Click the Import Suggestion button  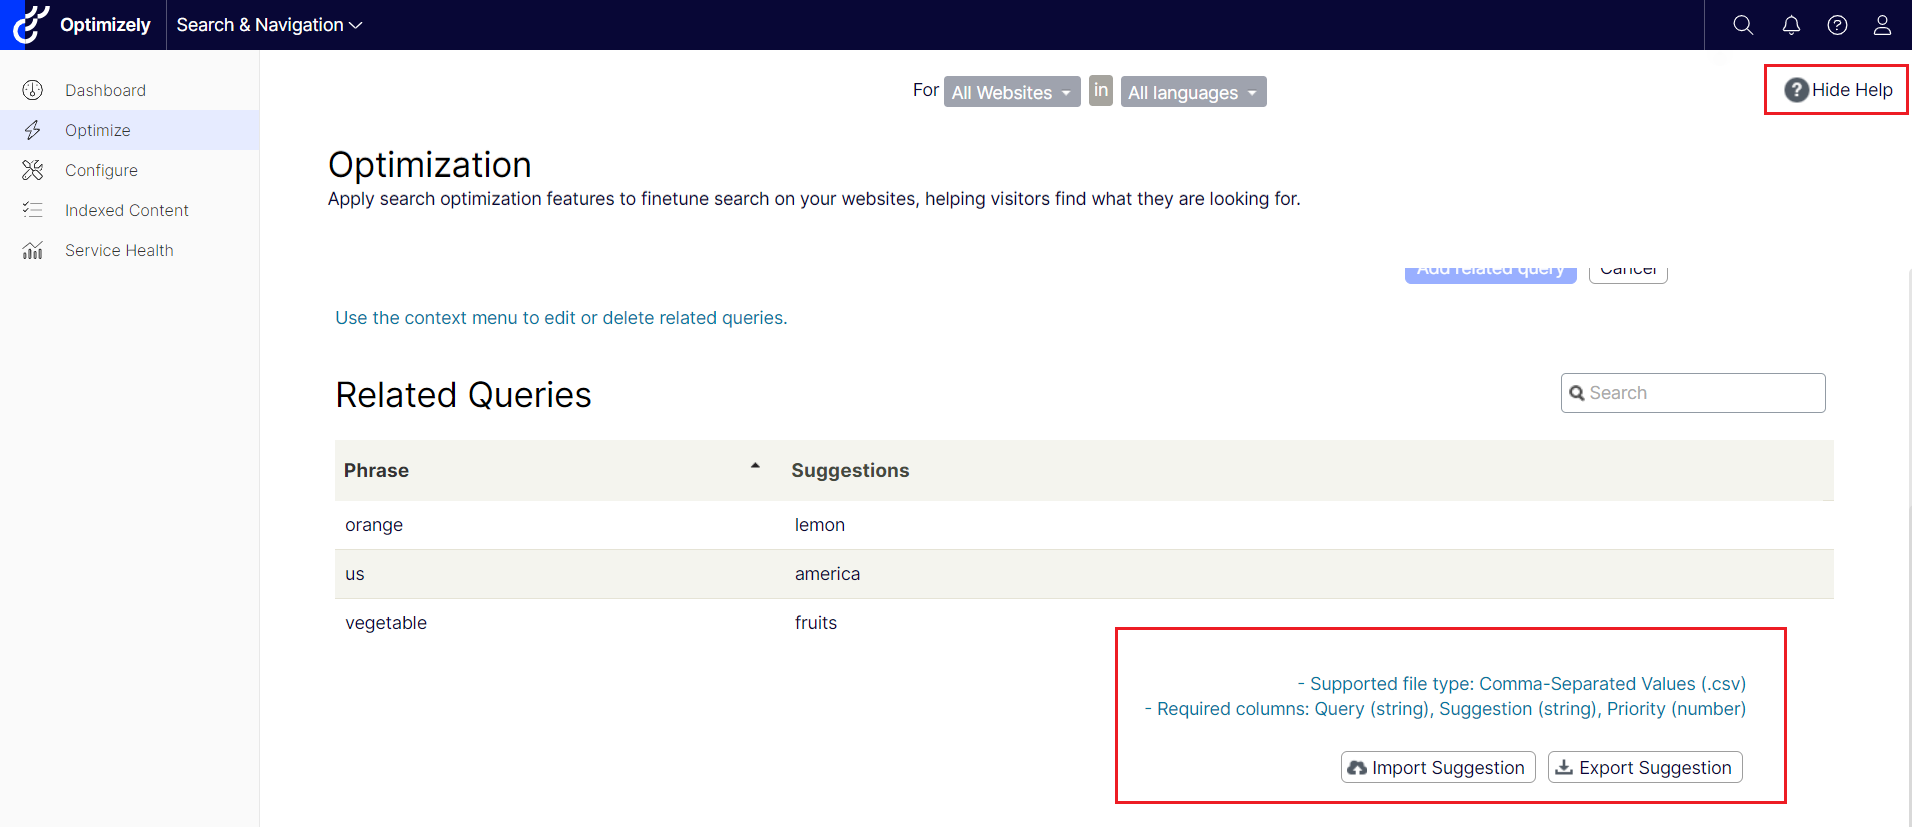coord(1437,767)
